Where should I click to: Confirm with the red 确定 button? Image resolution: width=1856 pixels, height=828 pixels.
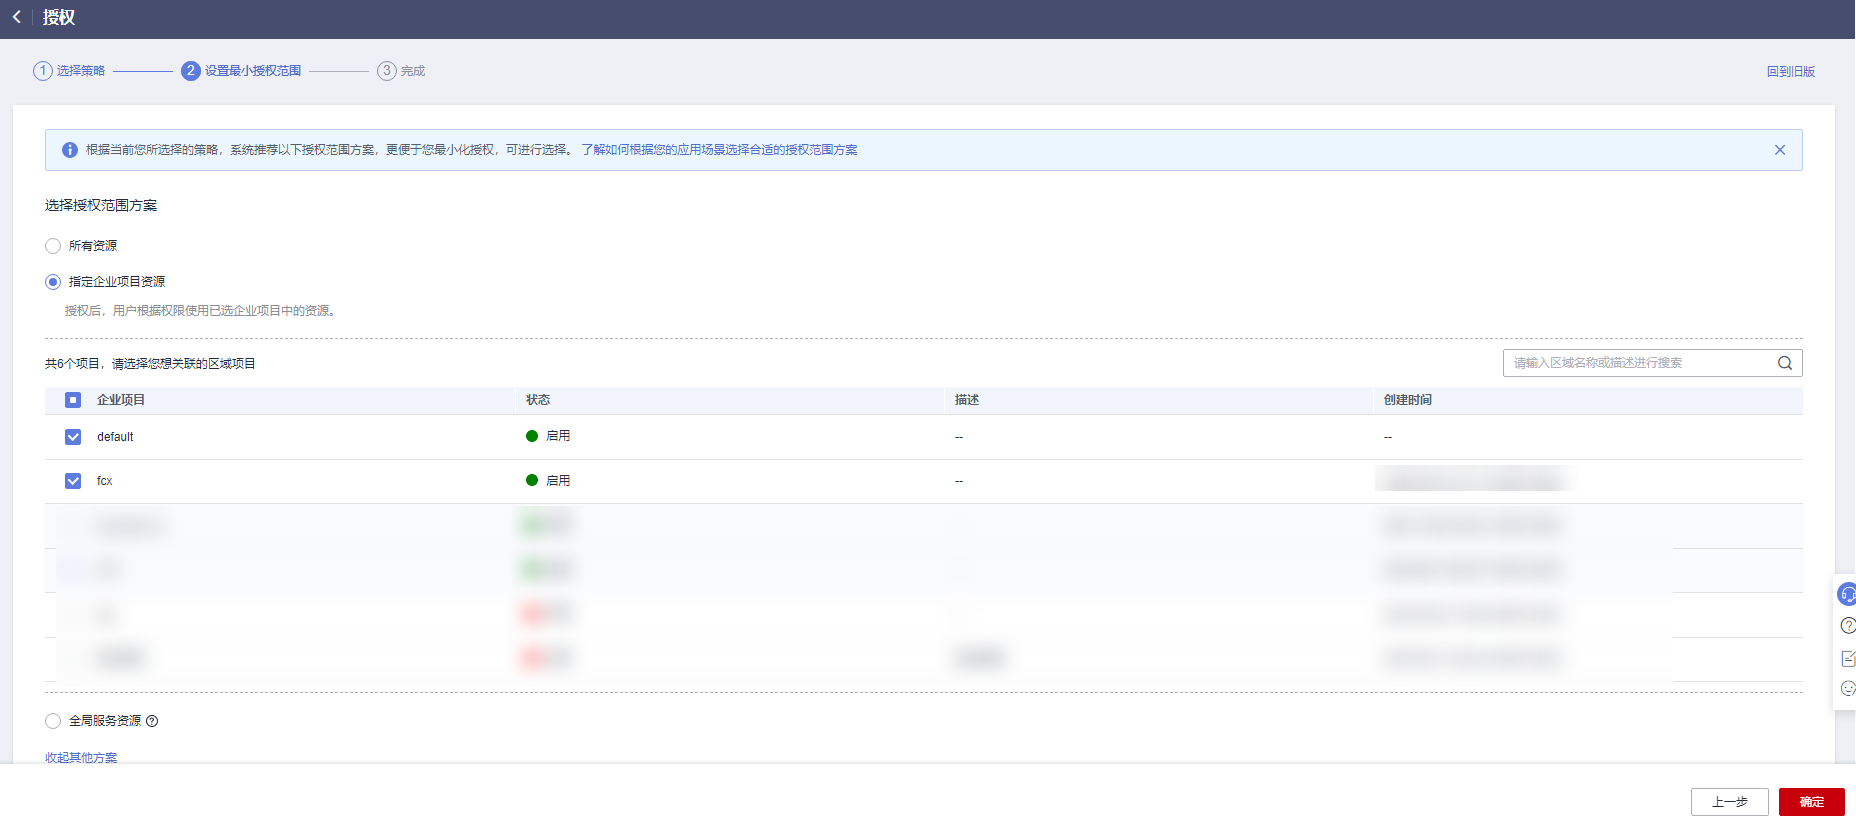1811,802
